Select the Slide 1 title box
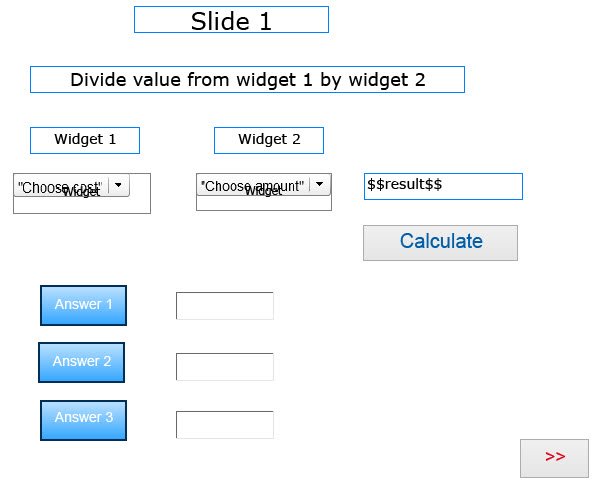Viewport: 603px width, 498px height. (x=231, y=20)
